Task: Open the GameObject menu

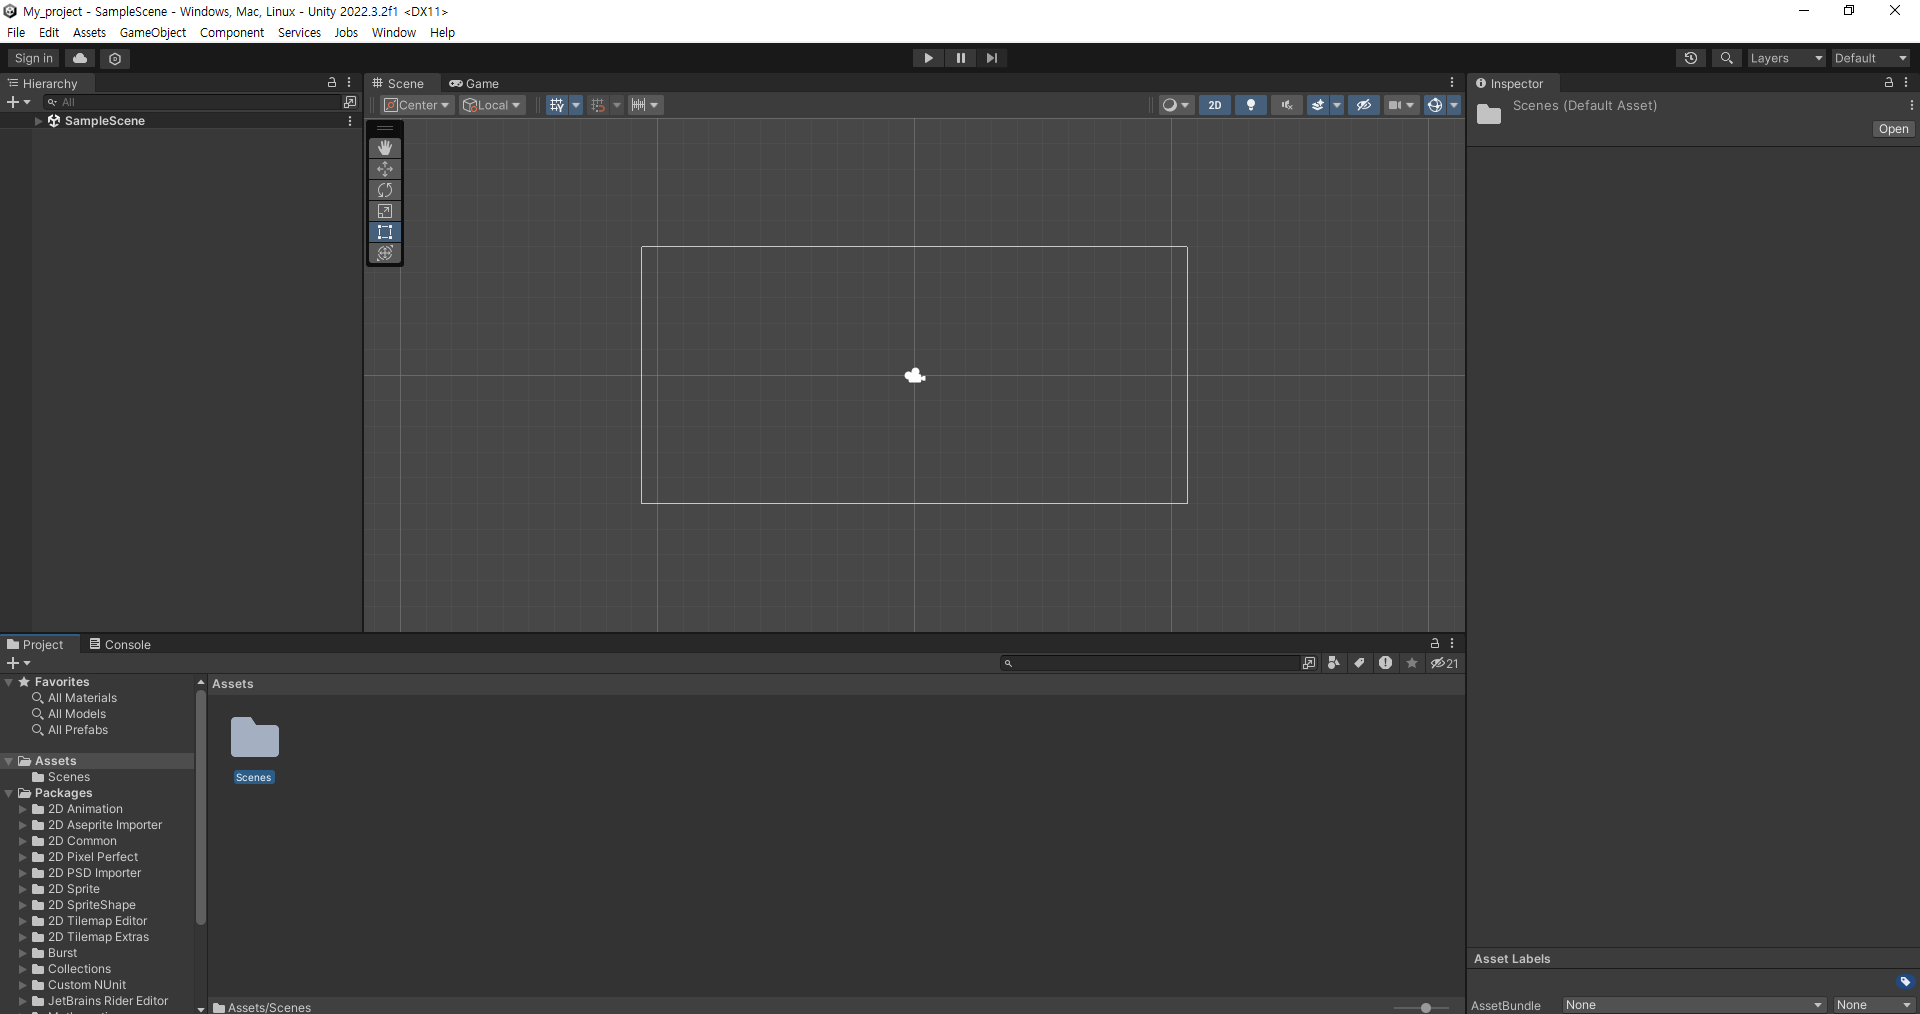Action: click(x=153, y=32)
